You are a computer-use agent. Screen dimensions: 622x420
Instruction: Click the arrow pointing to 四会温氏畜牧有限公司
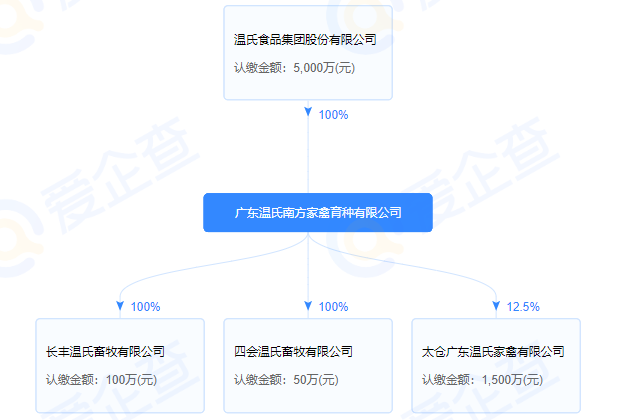pos(308,306)
